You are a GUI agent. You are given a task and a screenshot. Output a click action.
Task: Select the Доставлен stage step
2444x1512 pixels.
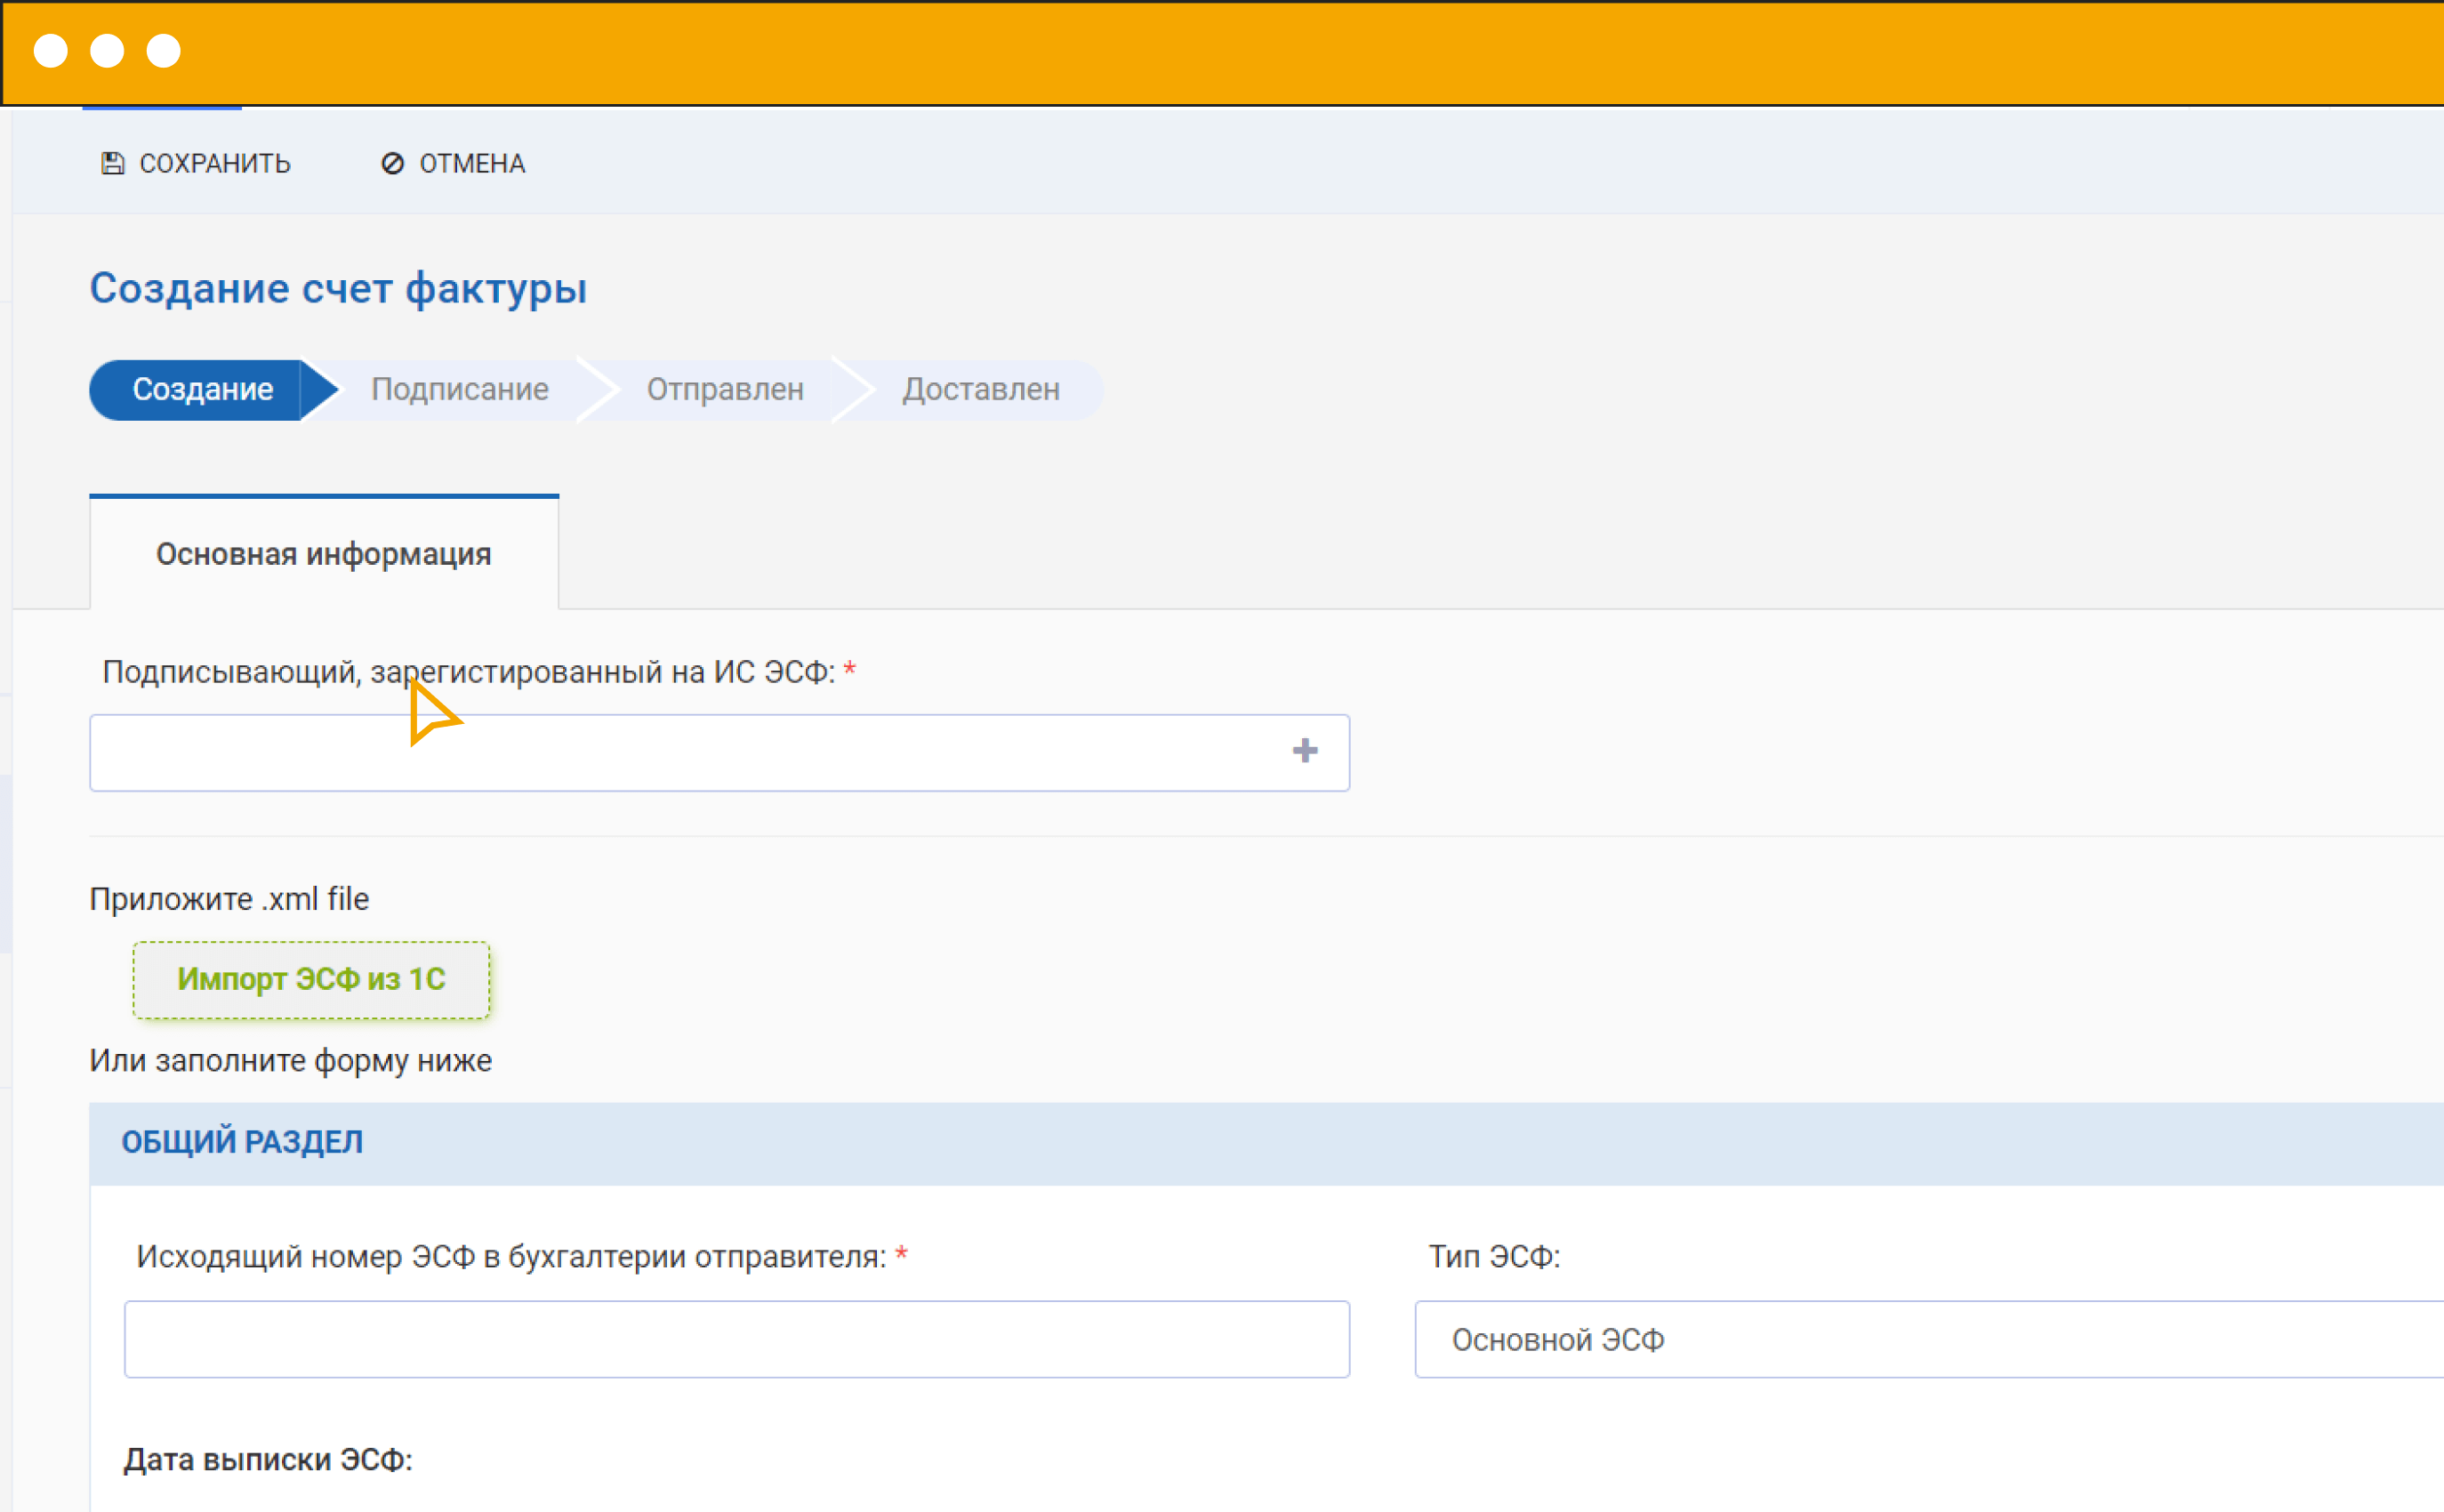pyautogui.click(x=980, y=389)
